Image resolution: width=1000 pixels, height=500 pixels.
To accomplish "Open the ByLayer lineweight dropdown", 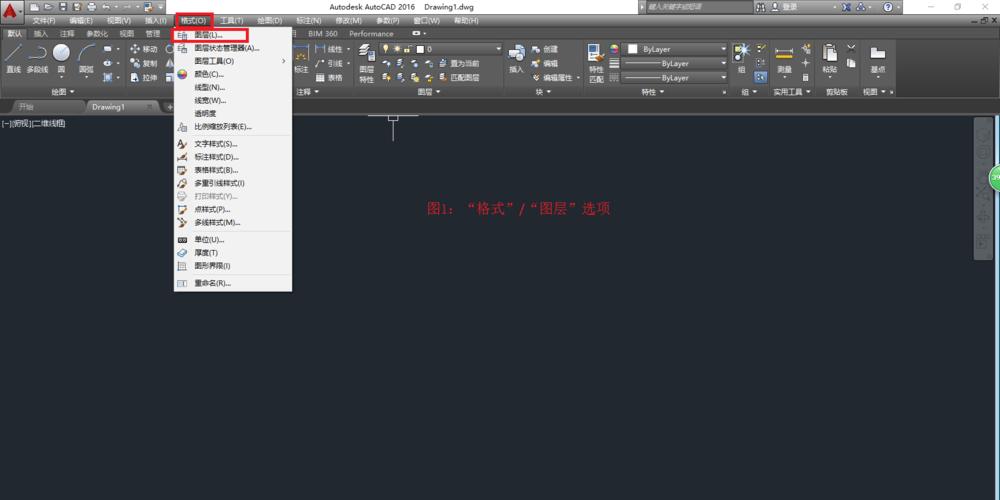I will [675, 63].
